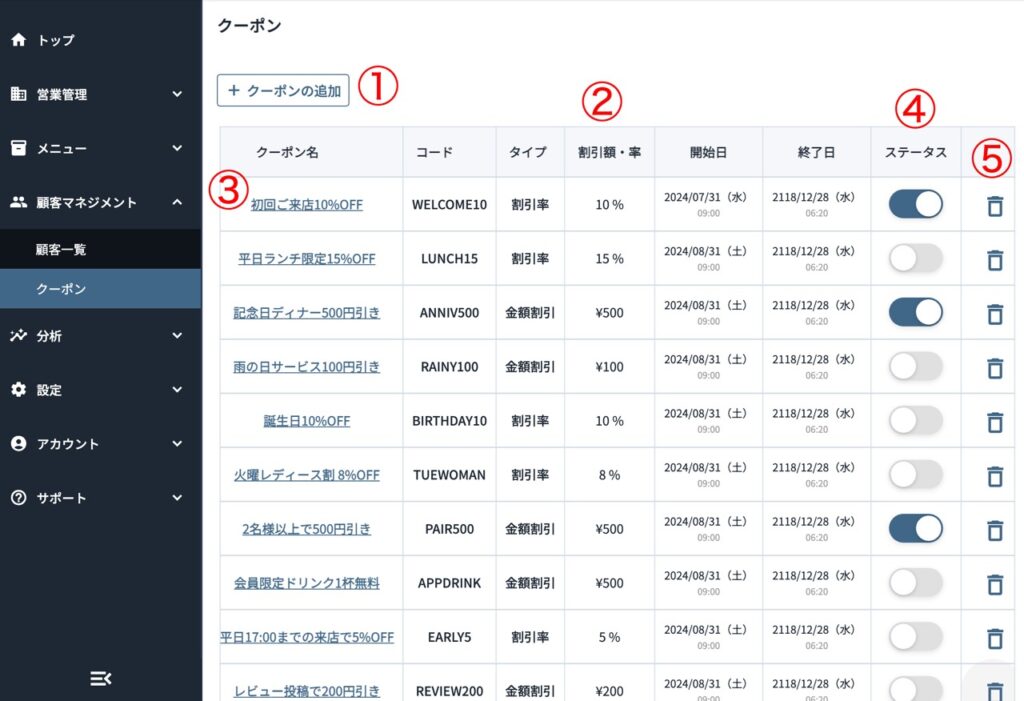Screen dimensions: 1024x701
Task: Collapse sidebar using bottom menu icon
Action: click(x=100, y=678)
